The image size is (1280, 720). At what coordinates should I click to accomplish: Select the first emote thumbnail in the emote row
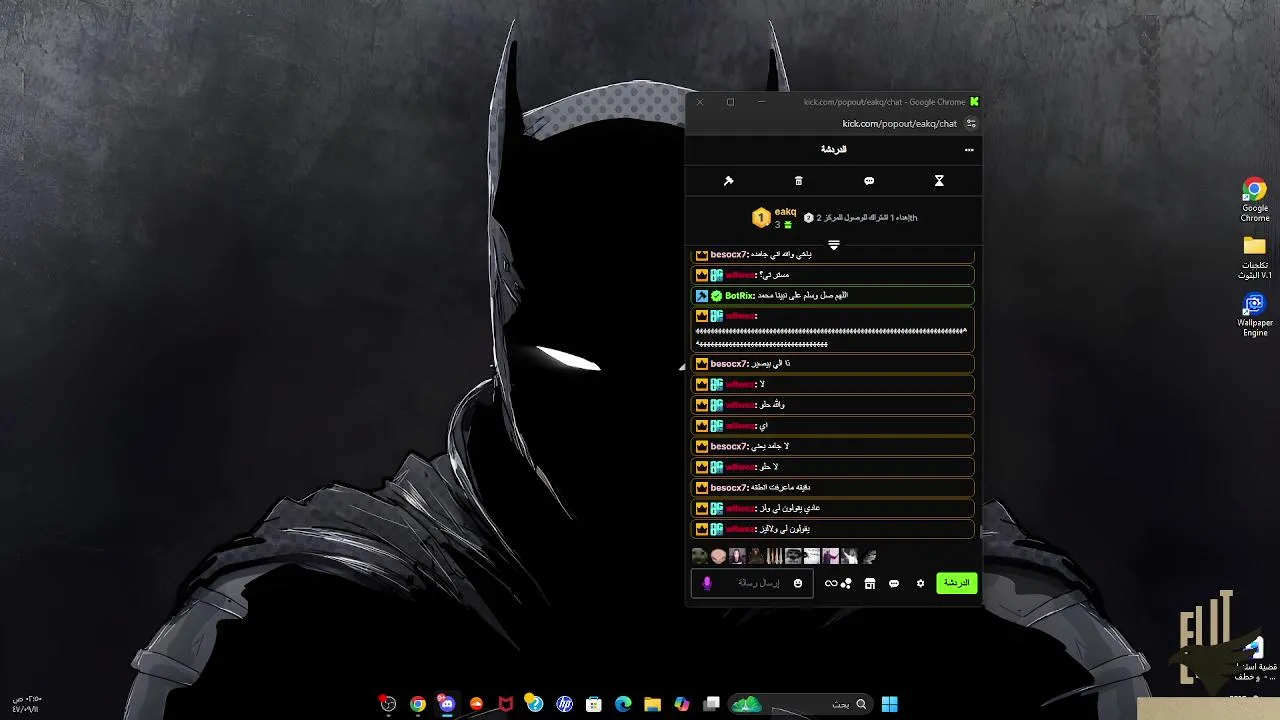[x=700, y=556]
